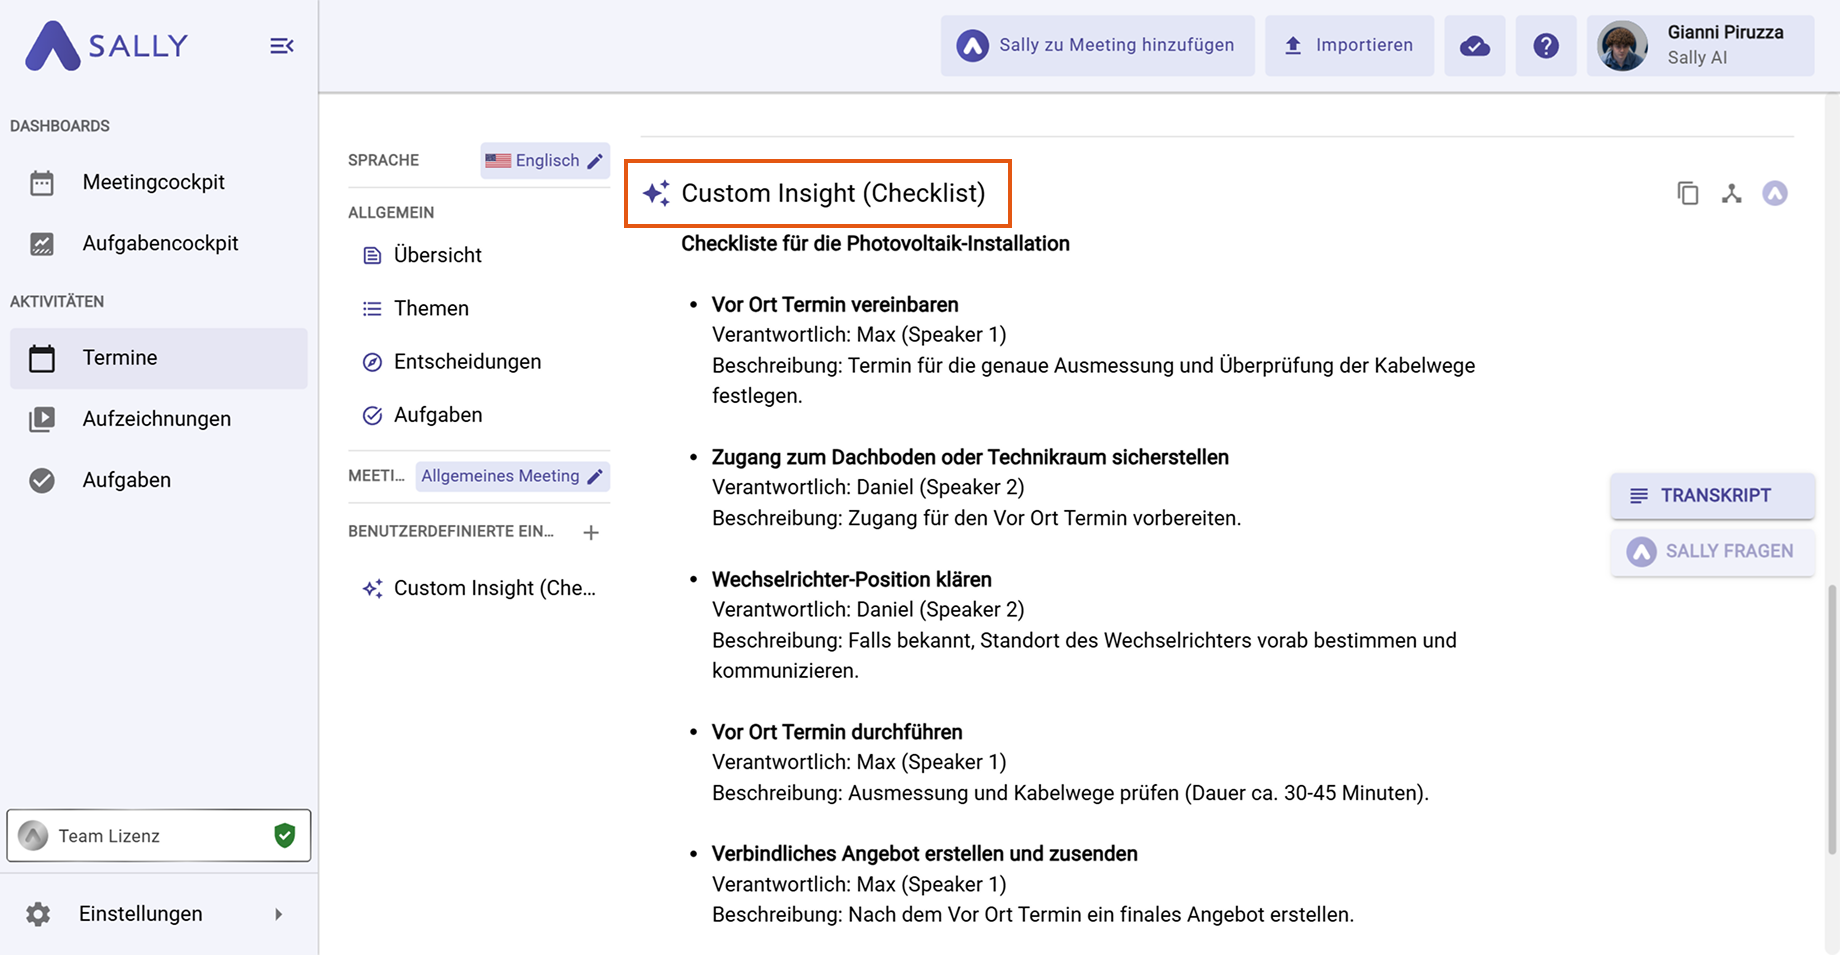Click Sally zu Meeting hinzufügen button
Viewport: 1840px width, 955px height.
pyautogui.click(x=1097, y=46)
